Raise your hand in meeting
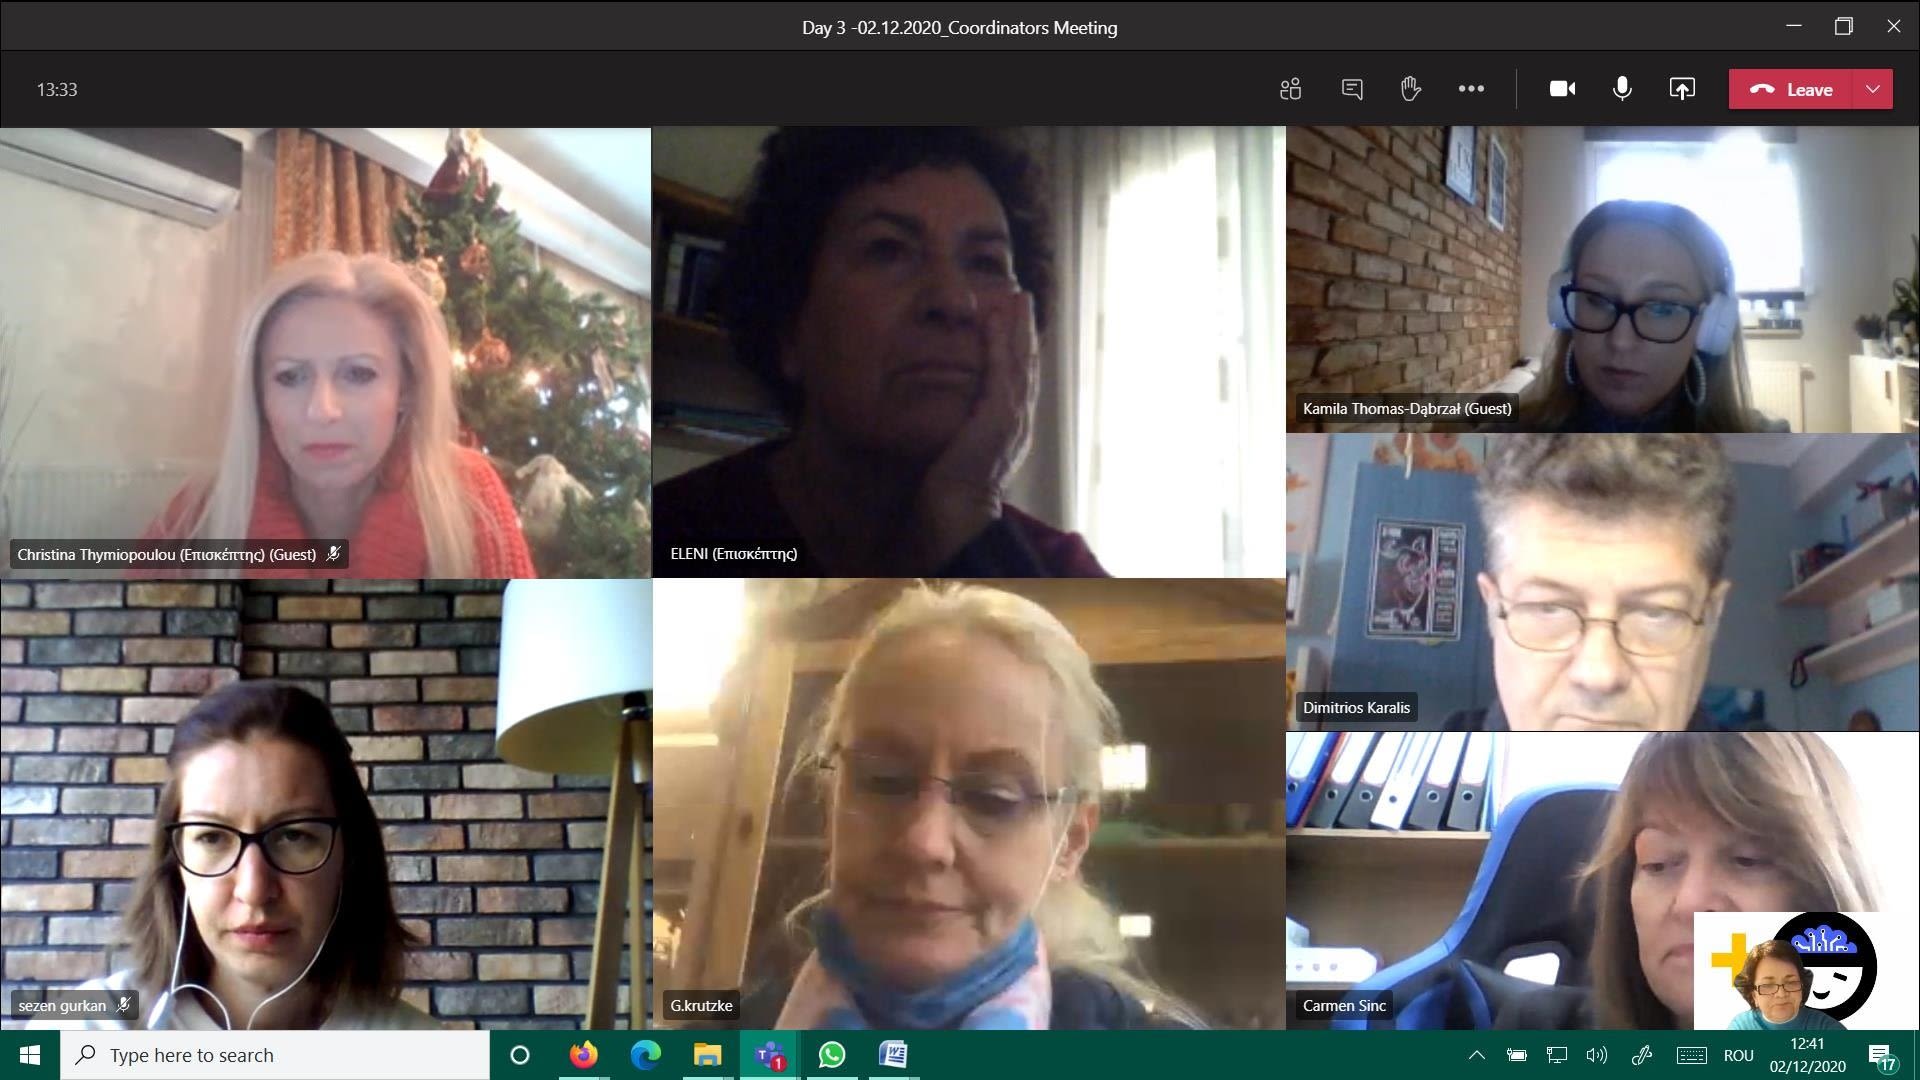The image size is (1920, 1080). [1410, 89]
